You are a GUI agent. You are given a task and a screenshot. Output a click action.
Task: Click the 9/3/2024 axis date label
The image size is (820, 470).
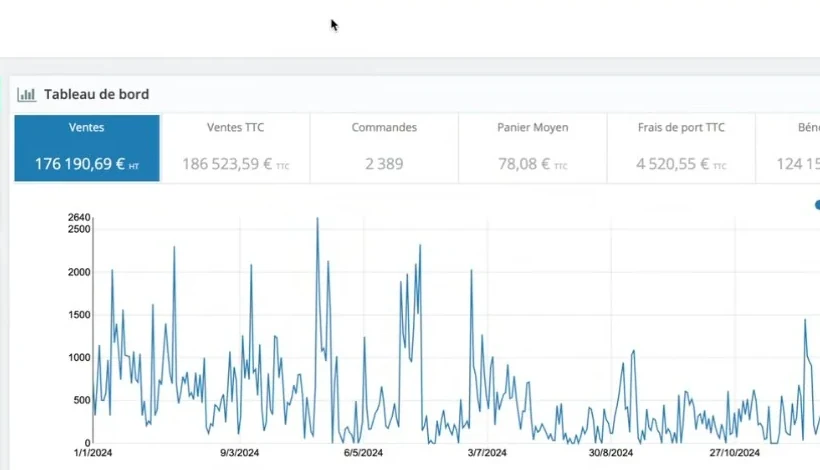tap(240, 453)
